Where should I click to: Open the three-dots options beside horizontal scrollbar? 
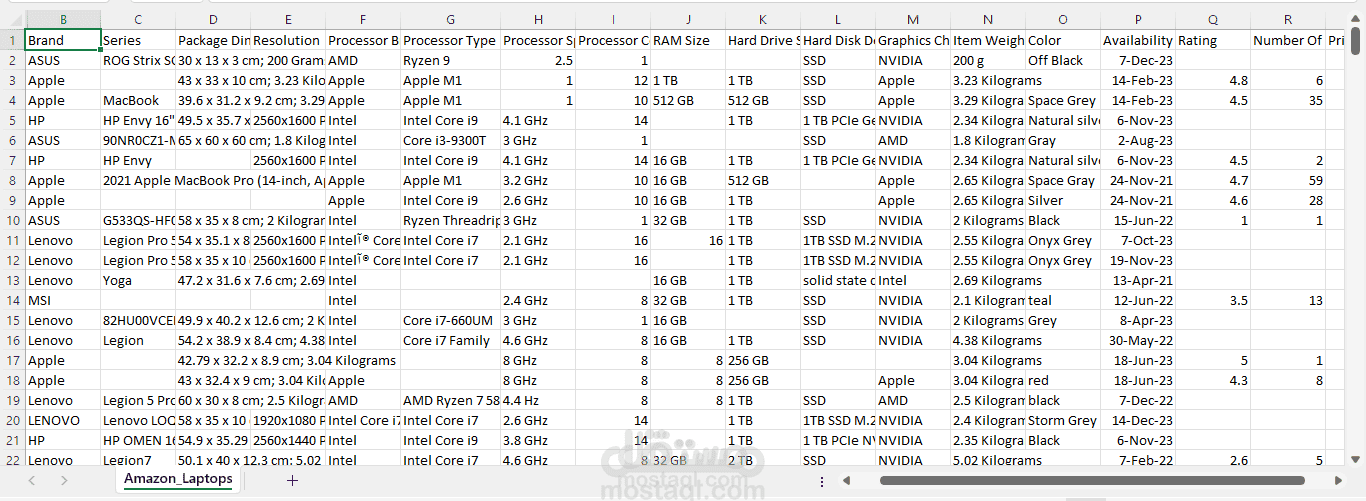[822, 481]
